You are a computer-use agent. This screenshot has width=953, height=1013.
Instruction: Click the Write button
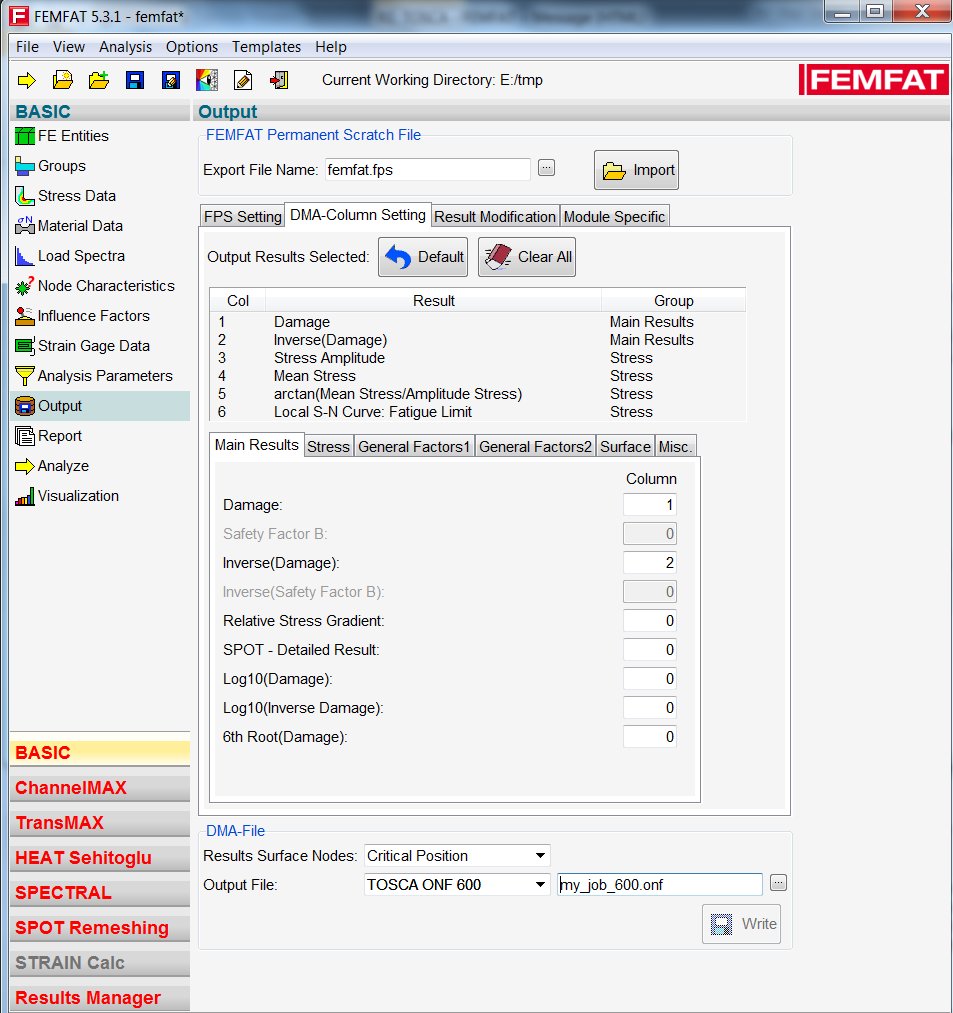(x=742, y=924)
